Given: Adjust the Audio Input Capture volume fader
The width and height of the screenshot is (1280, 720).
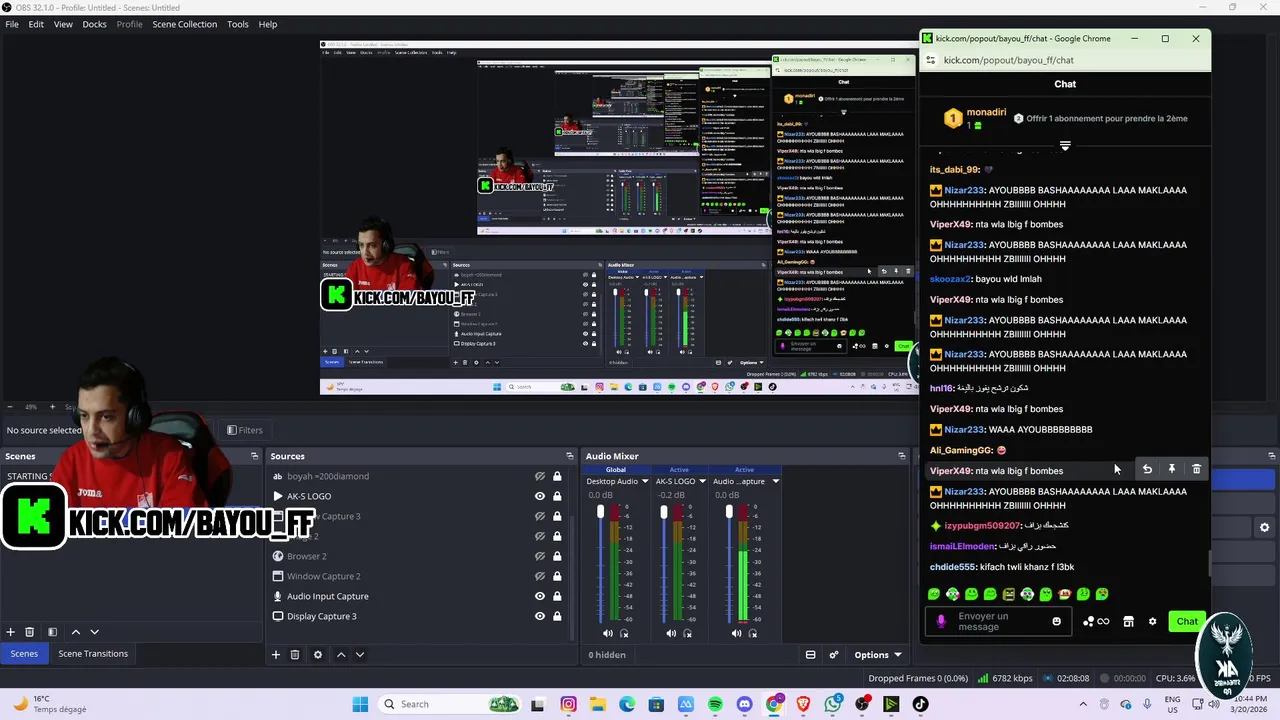Looking at the screenshot, I should click(729, 512).
